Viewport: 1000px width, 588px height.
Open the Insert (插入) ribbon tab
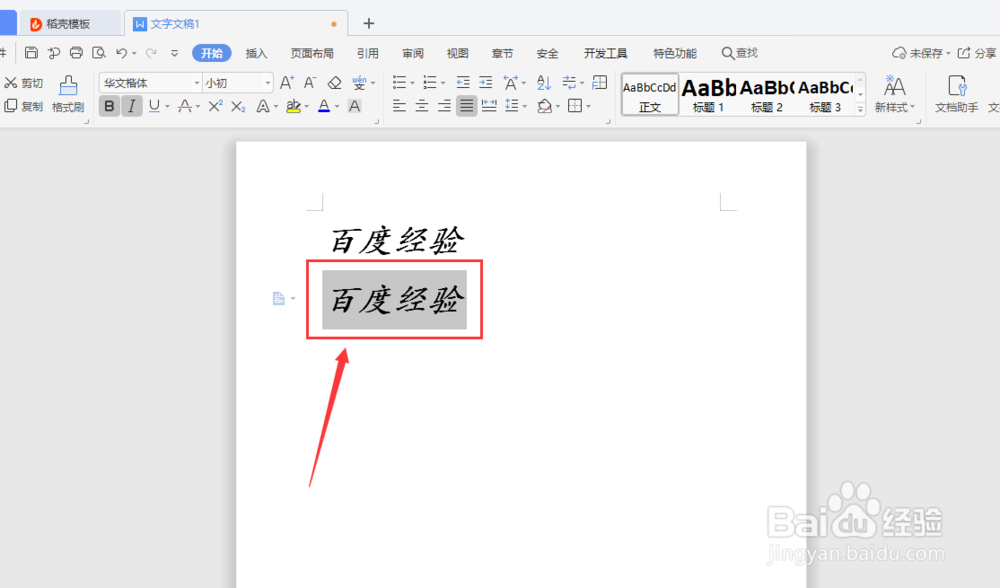click(256, 53)
